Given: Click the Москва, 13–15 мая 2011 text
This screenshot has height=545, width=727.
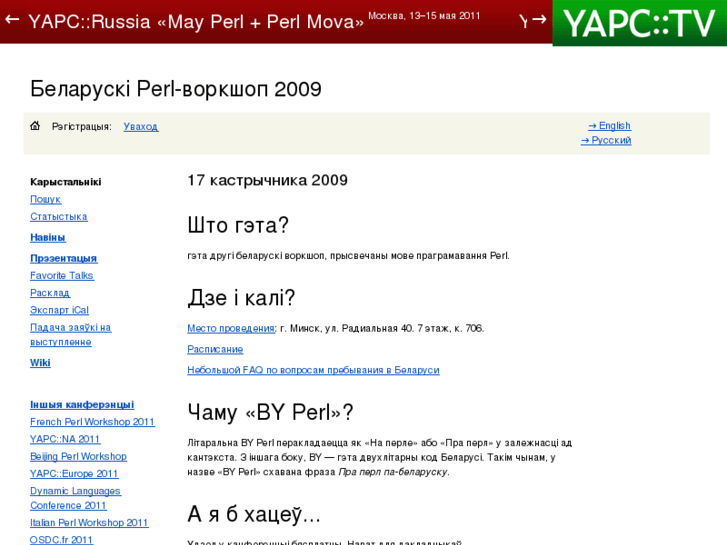Looking at the screenshot, I should tap(424, 16).
